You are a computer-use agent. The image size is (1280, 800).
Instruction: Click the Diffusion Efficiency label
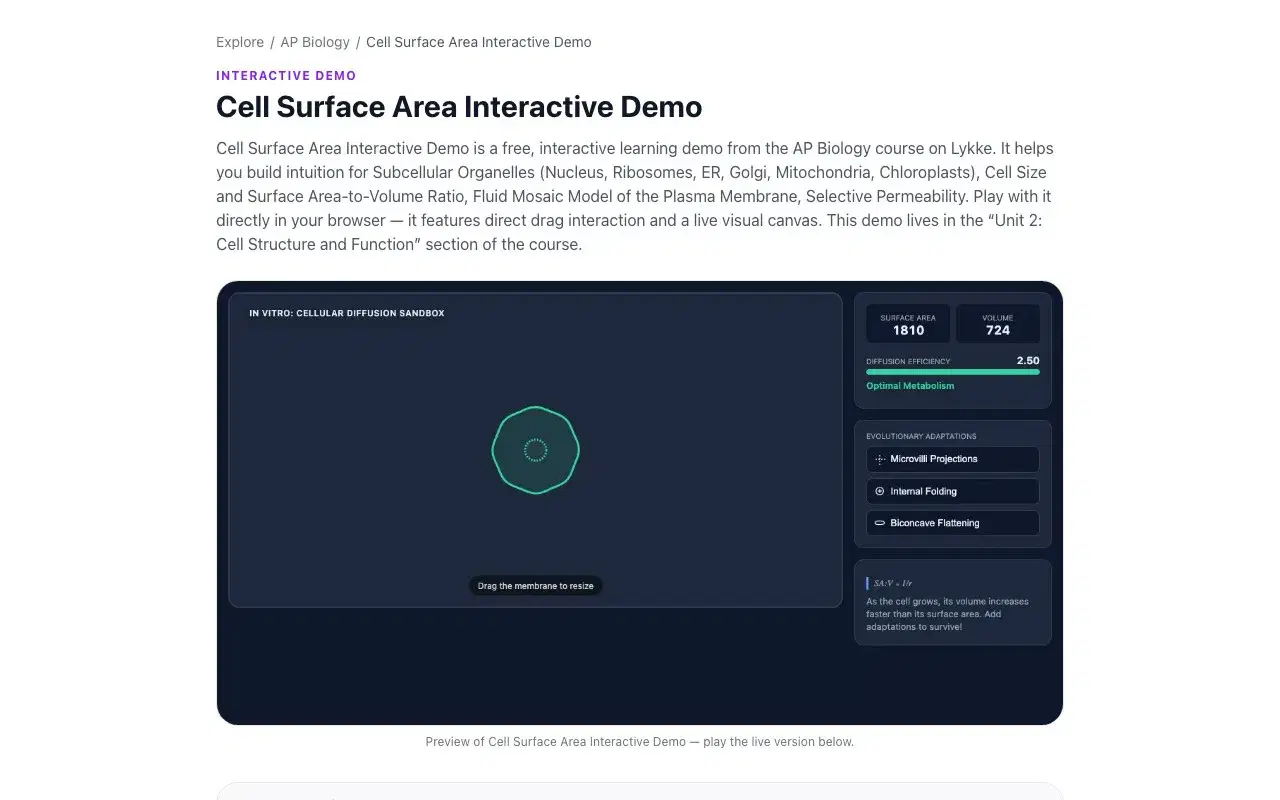point(908,361)
